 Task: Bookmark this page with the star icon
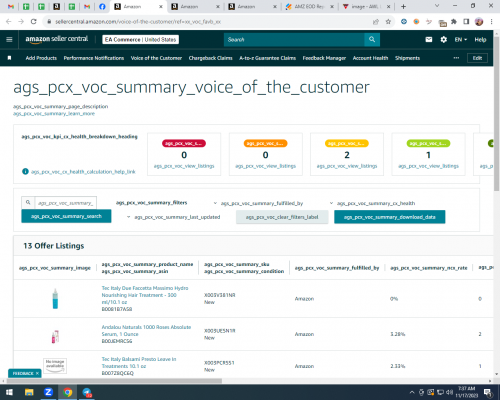[388, 22]
